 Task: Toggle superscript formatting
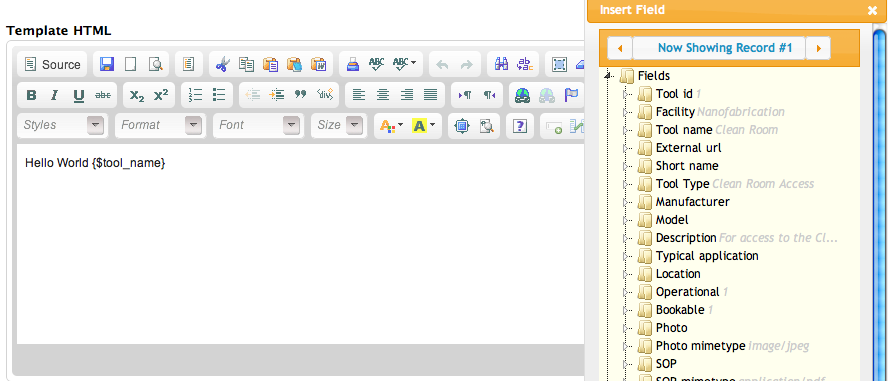[x=161, y=95]
